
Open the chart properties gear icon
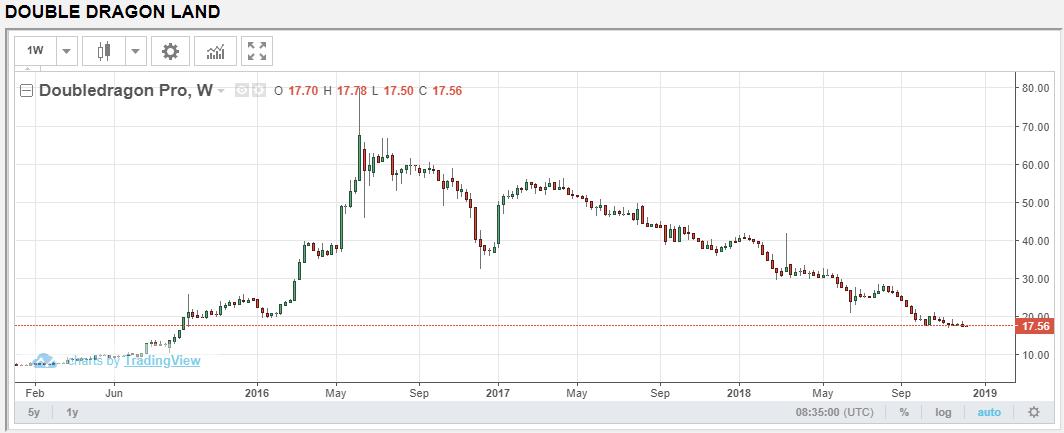[x=171, y=51]
